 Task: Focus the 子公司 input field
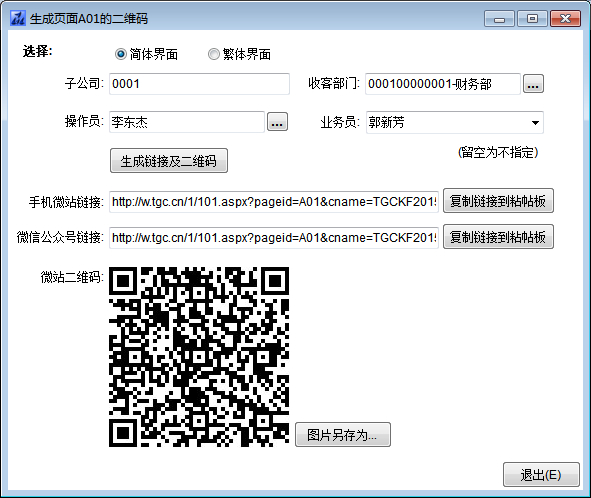coord(199,84)
